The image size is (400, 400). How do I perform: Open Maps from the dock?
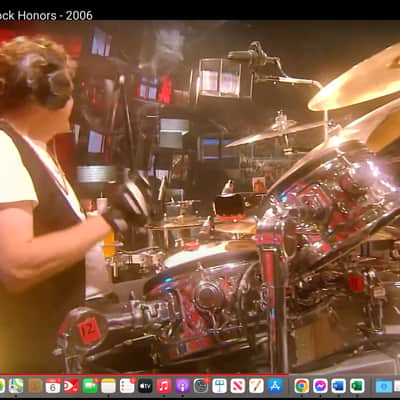tap(16, 386)
